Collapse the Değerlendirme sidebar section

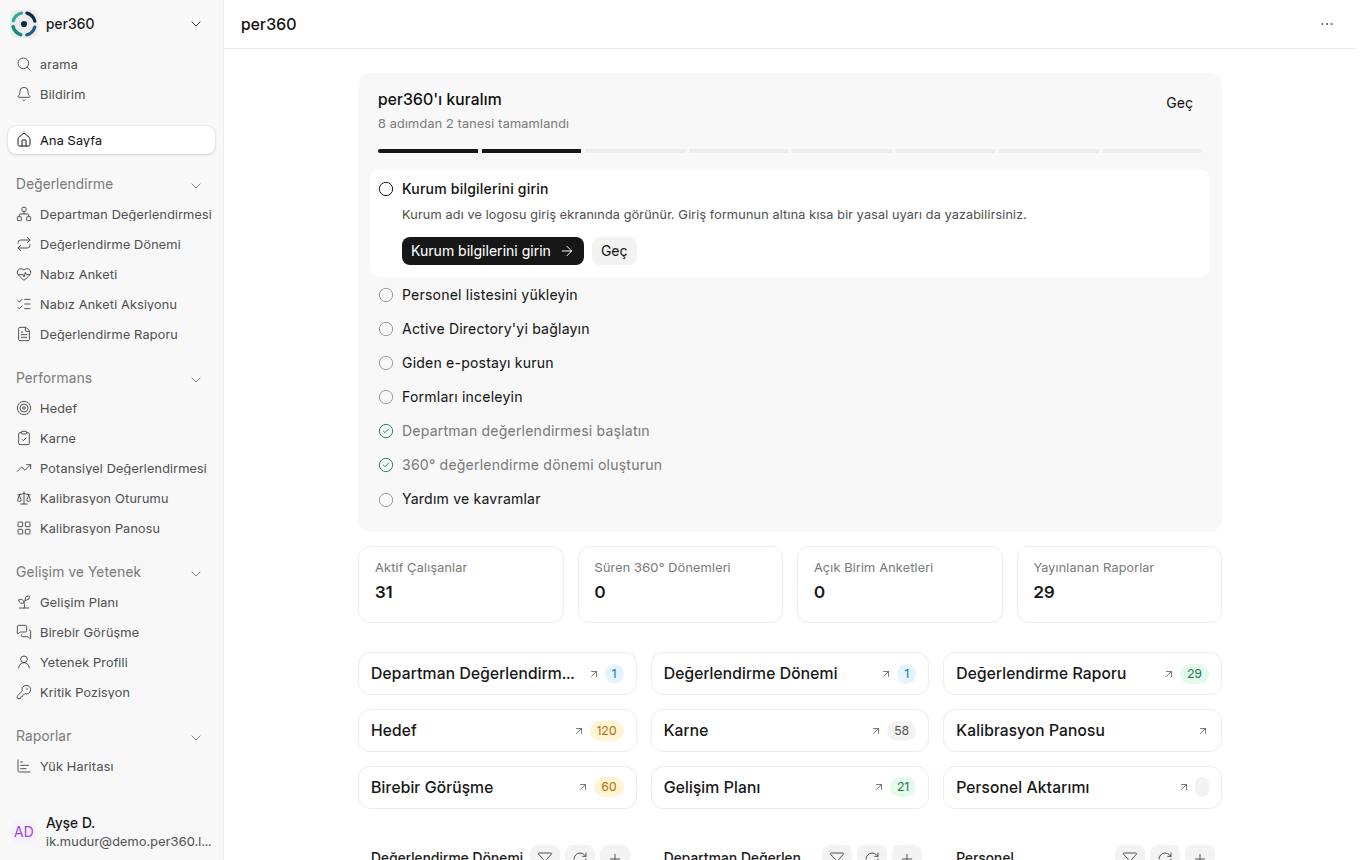tap(196, 185)
